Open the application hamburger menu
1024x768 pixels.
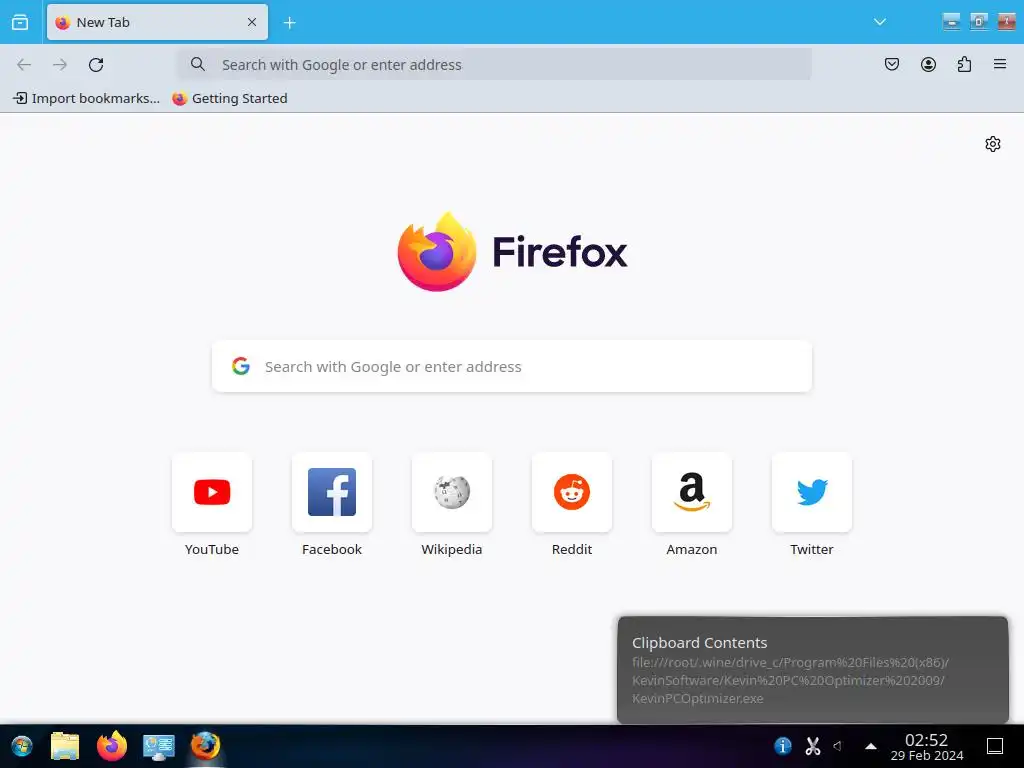[1000, 64]
